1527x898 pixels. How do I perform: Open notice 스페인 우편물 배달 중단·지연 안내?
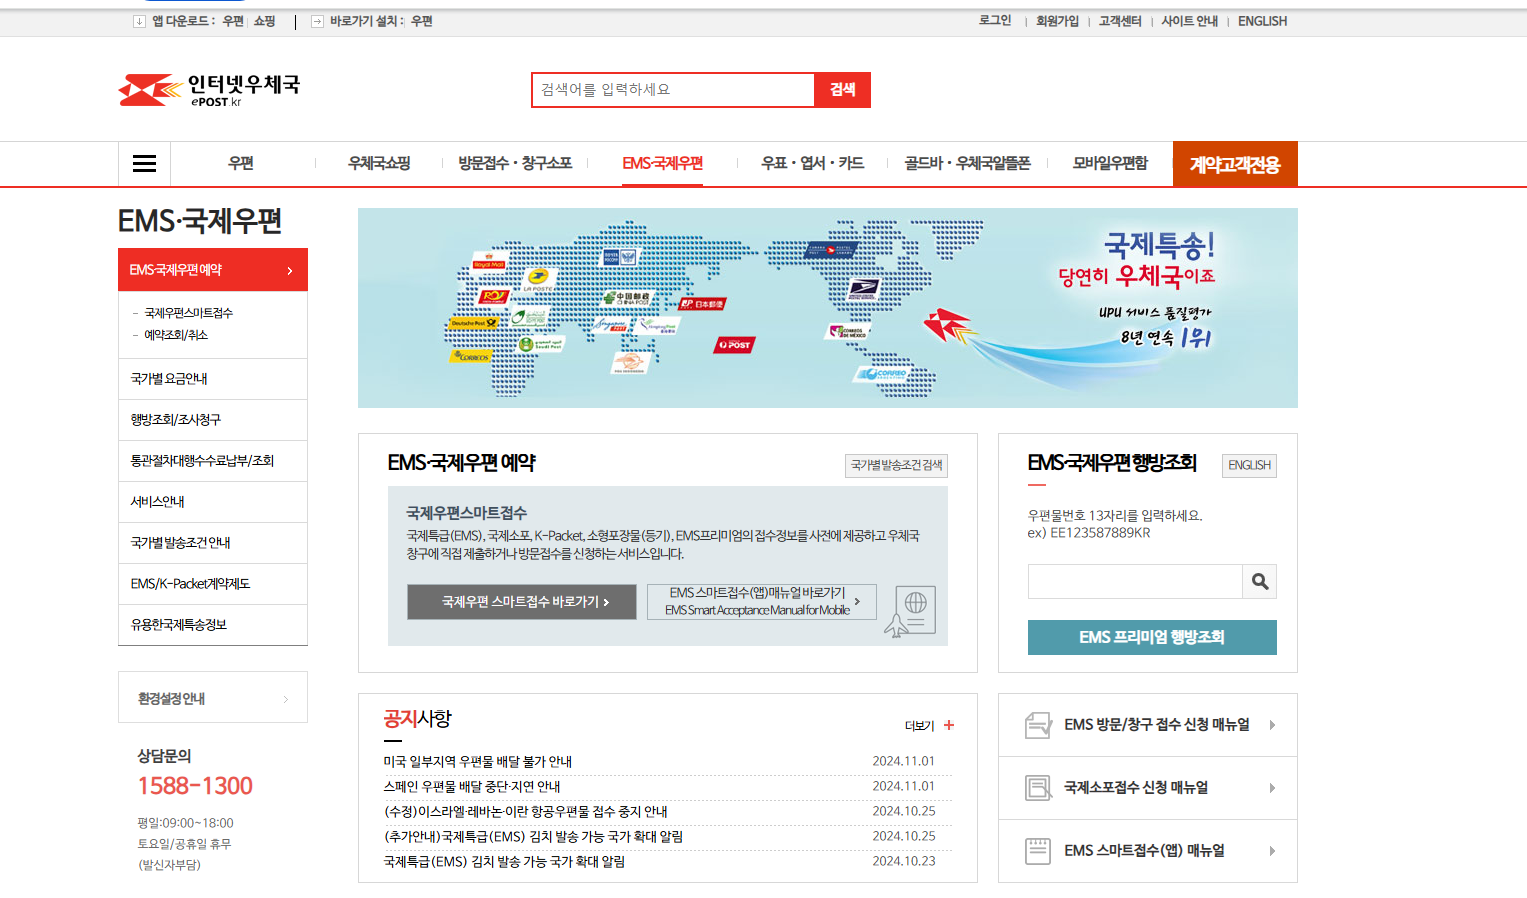472,786
